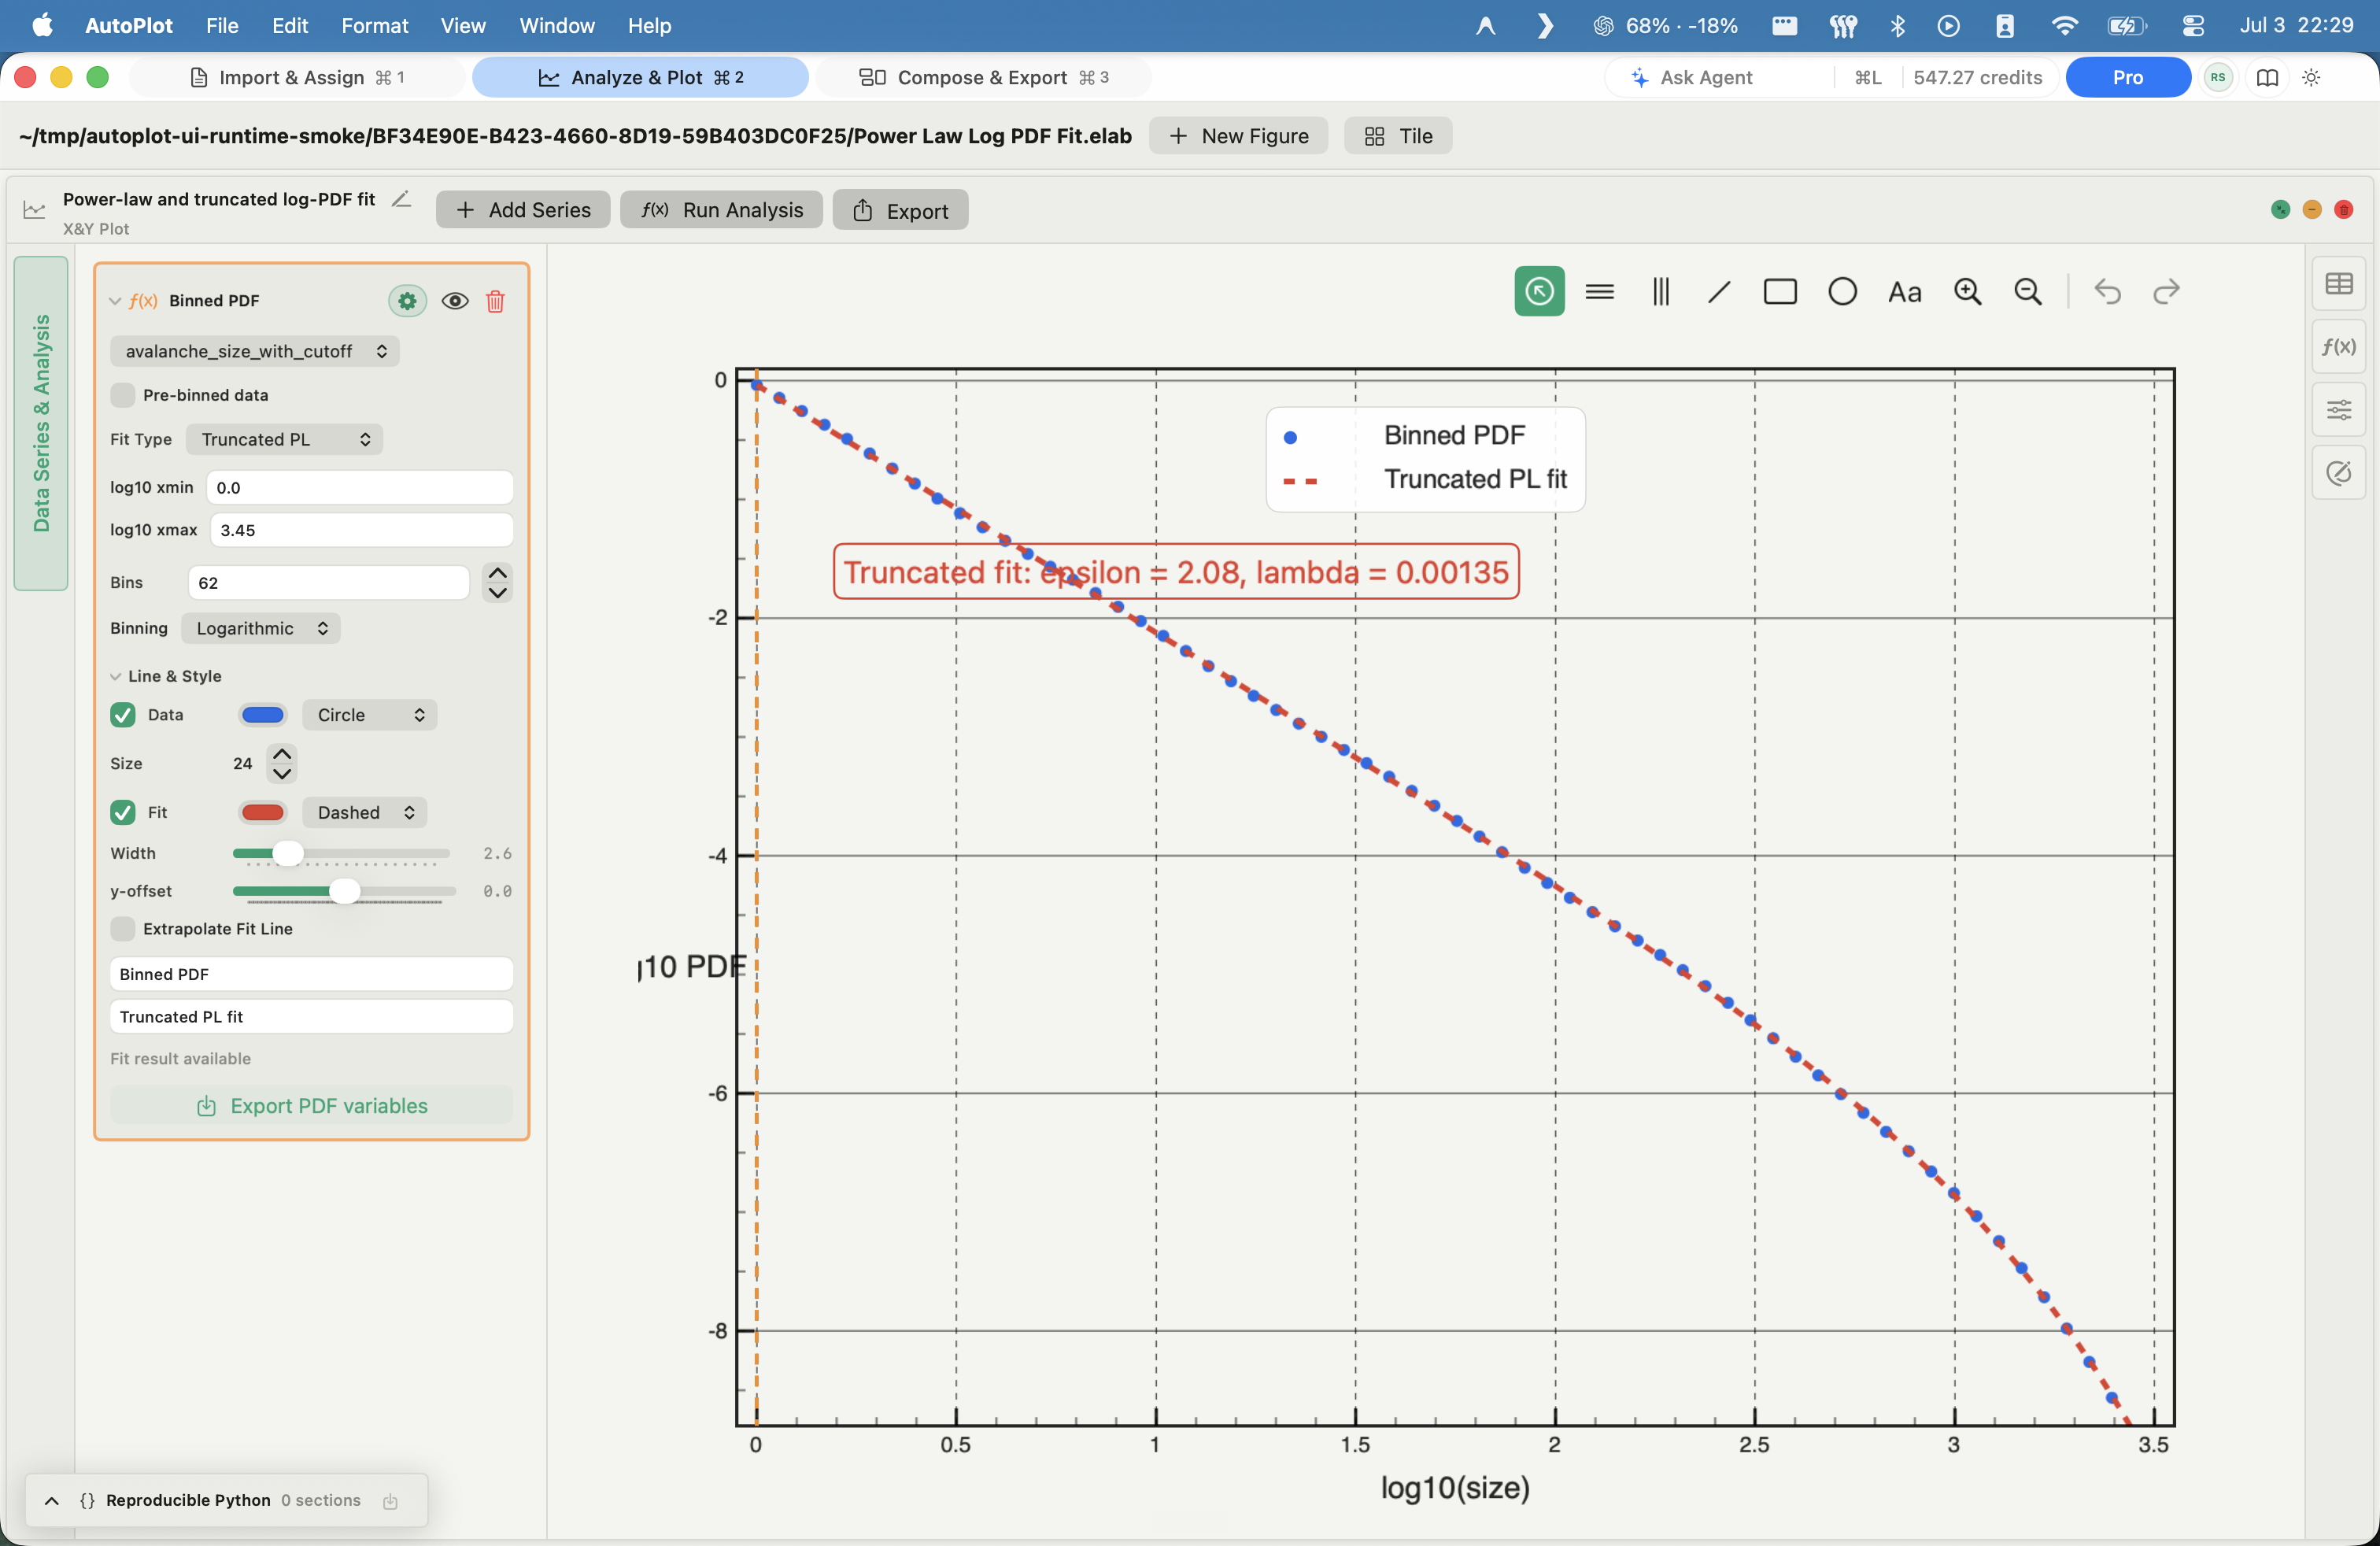Increase Bins count stepper
Viewport: 2380px width, 1546px height.
coord(497,572)
